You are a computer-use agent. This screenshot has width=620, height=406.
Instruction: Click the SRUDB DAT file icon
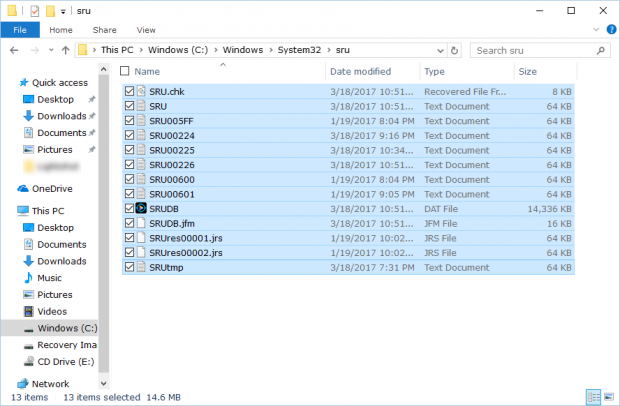coord(141,208)
